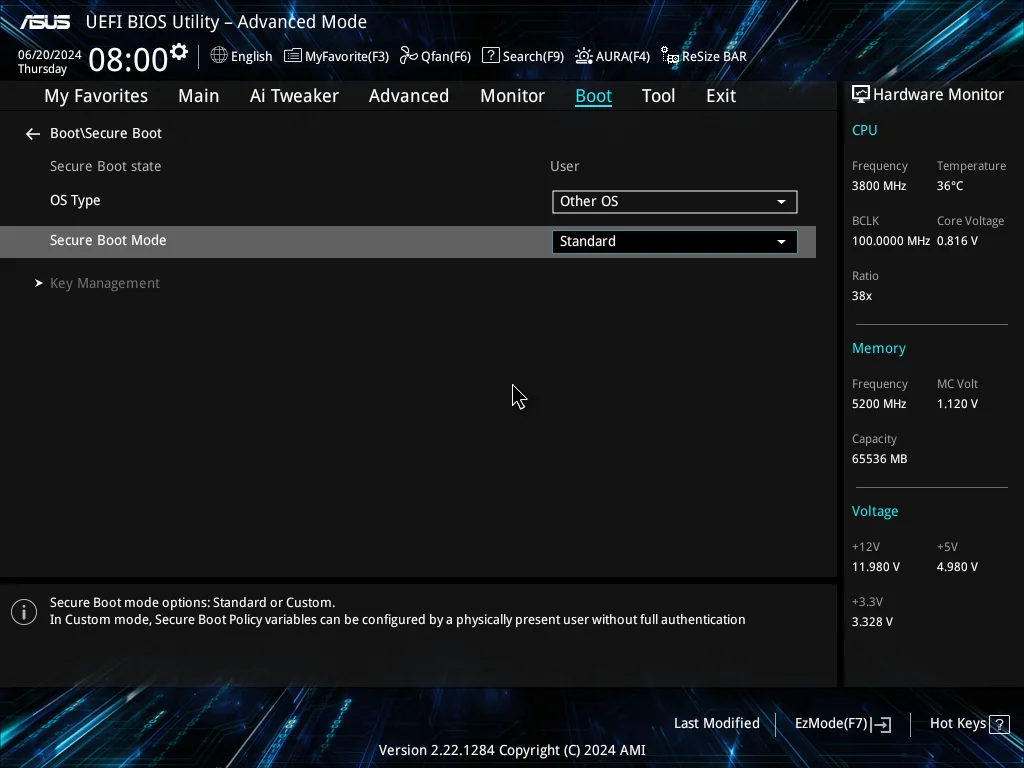Click the Ratio value 38x

coord(862,296)
